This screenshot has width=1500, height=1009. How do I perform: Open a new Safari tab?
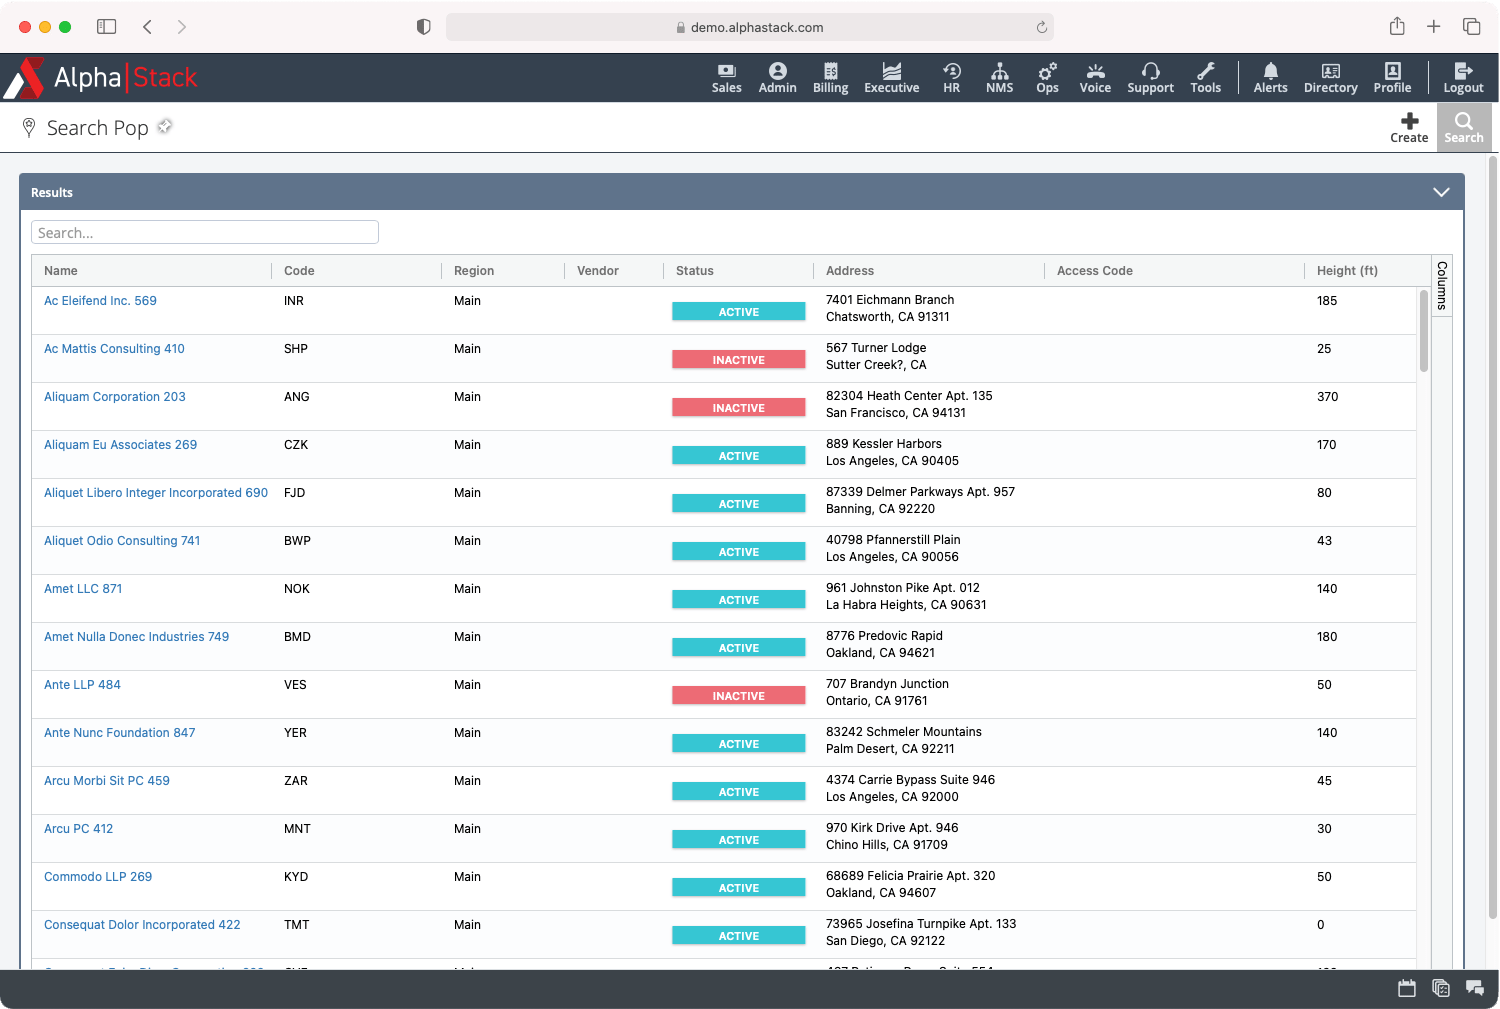tap(1433, 27)
